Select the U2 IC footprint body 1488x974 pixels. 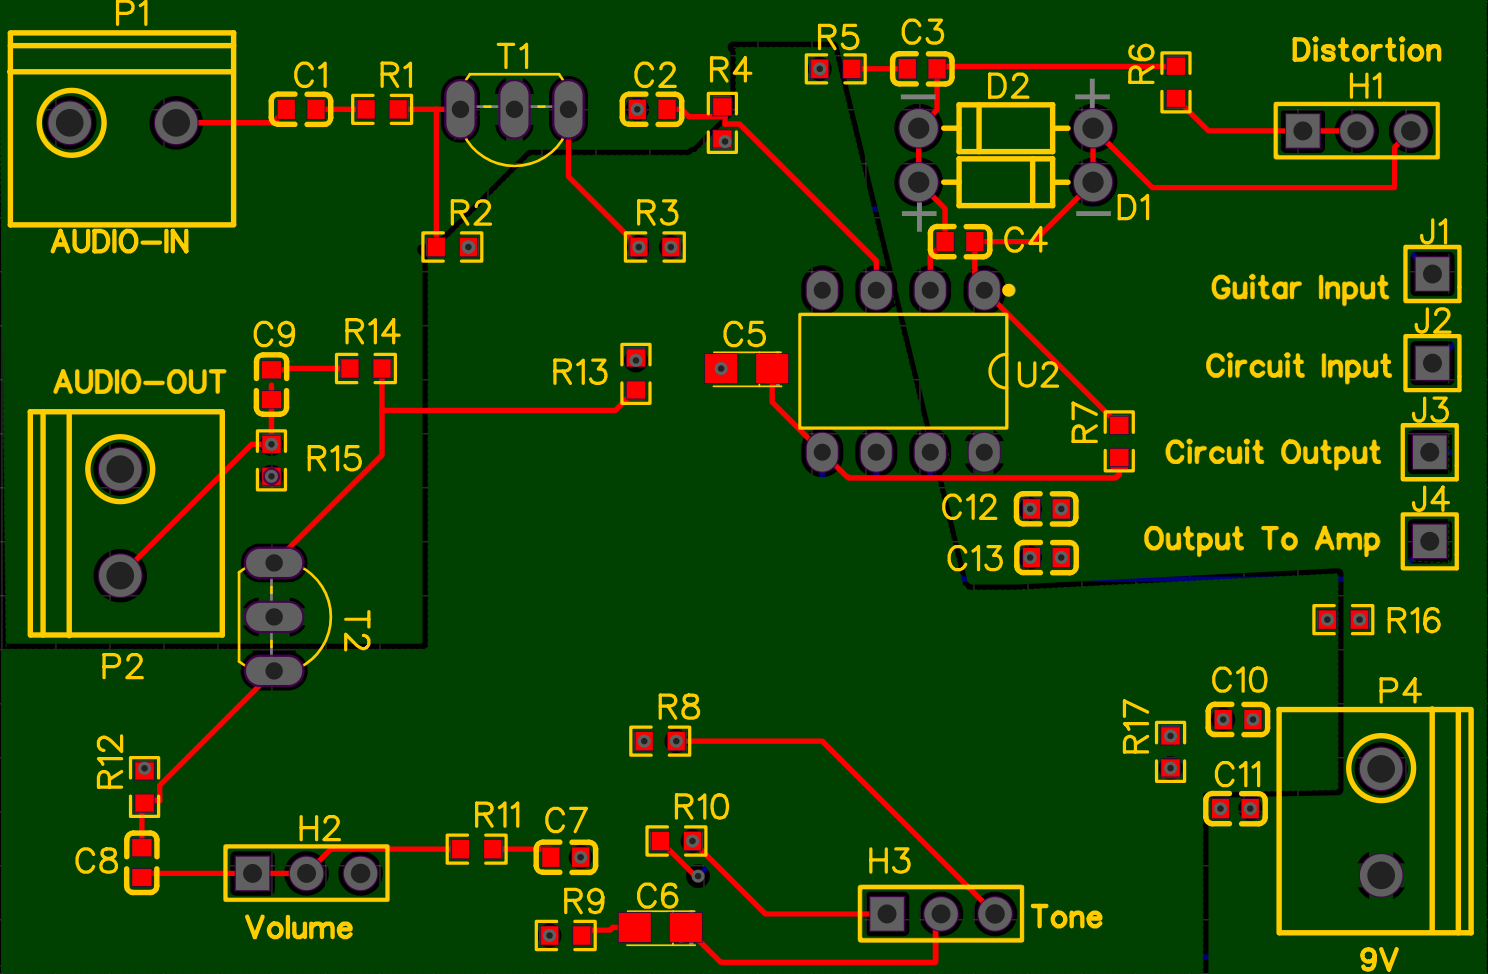coord(903,371)
